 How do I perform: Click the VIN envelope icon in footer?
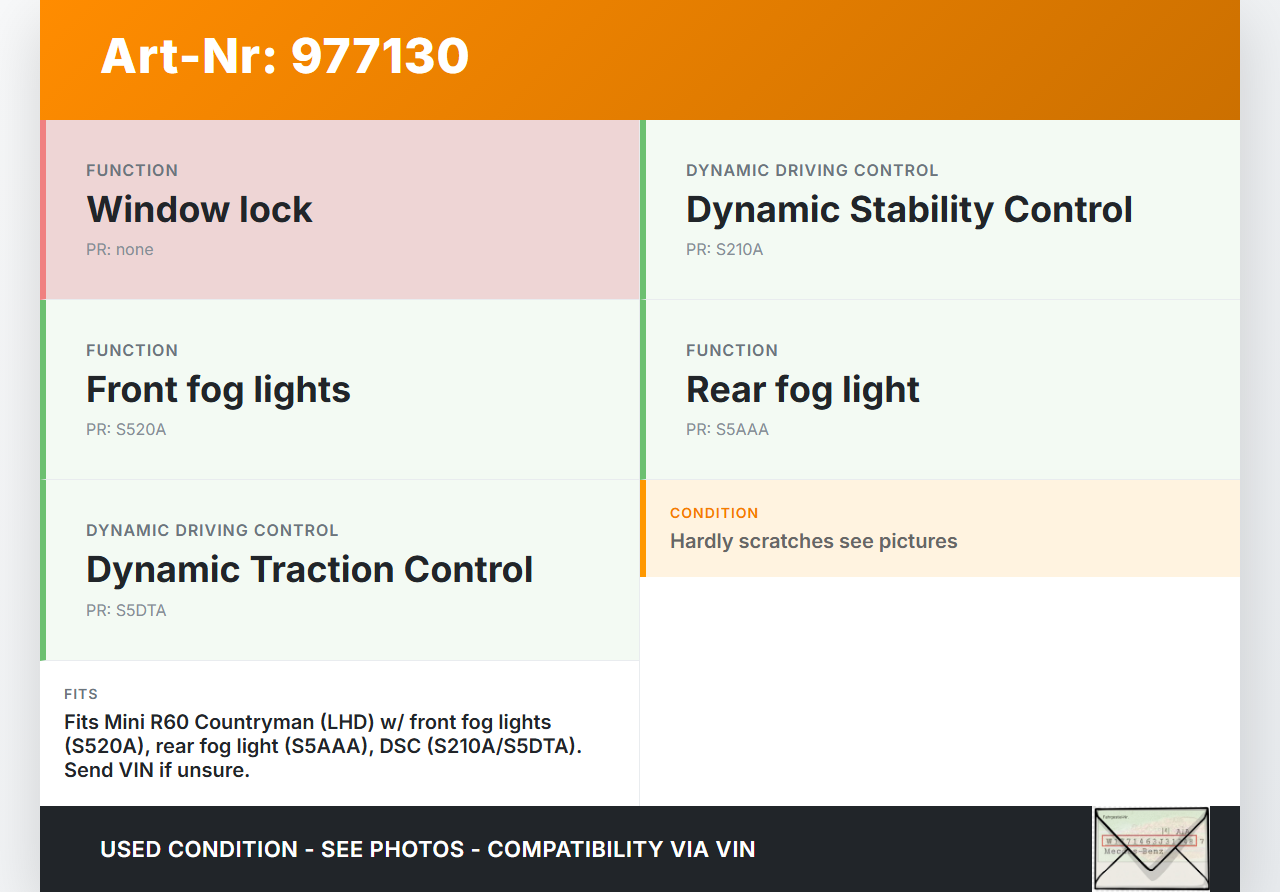(1150, 848)
